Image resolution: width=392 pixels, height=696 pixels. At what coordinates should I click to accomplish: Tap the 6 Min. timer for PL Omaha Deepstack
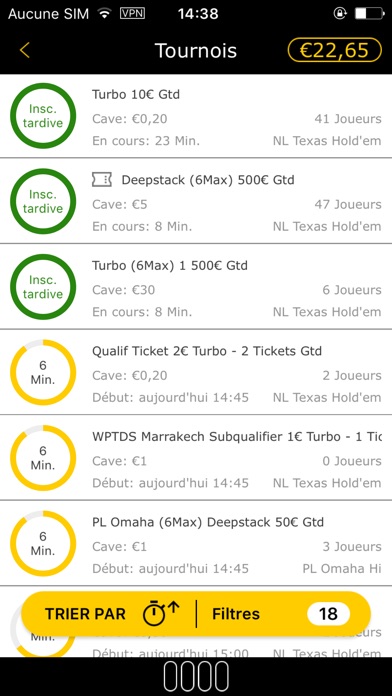tap(43, 544)
